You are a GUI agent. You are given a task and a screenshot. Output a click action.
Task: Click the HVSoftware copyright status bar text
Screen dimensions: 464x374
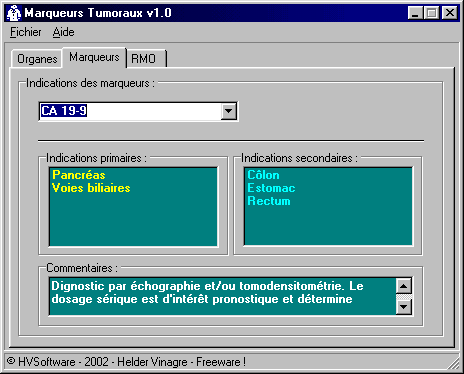point(126,362)
